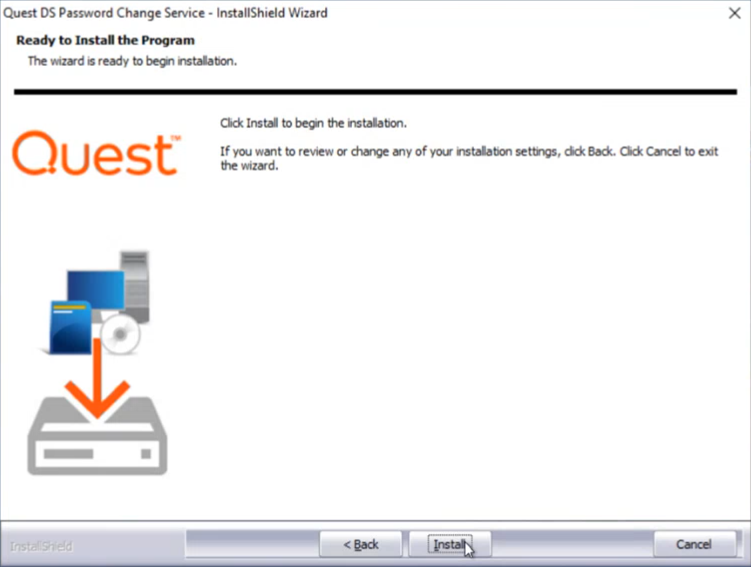
Task: Click the Install button to begin installation
Action: (450, 544)
